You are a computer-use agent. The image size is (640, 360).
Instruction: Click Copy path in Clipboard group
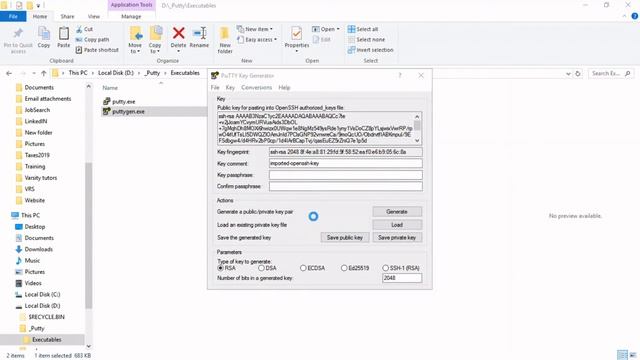click(92, 40)
